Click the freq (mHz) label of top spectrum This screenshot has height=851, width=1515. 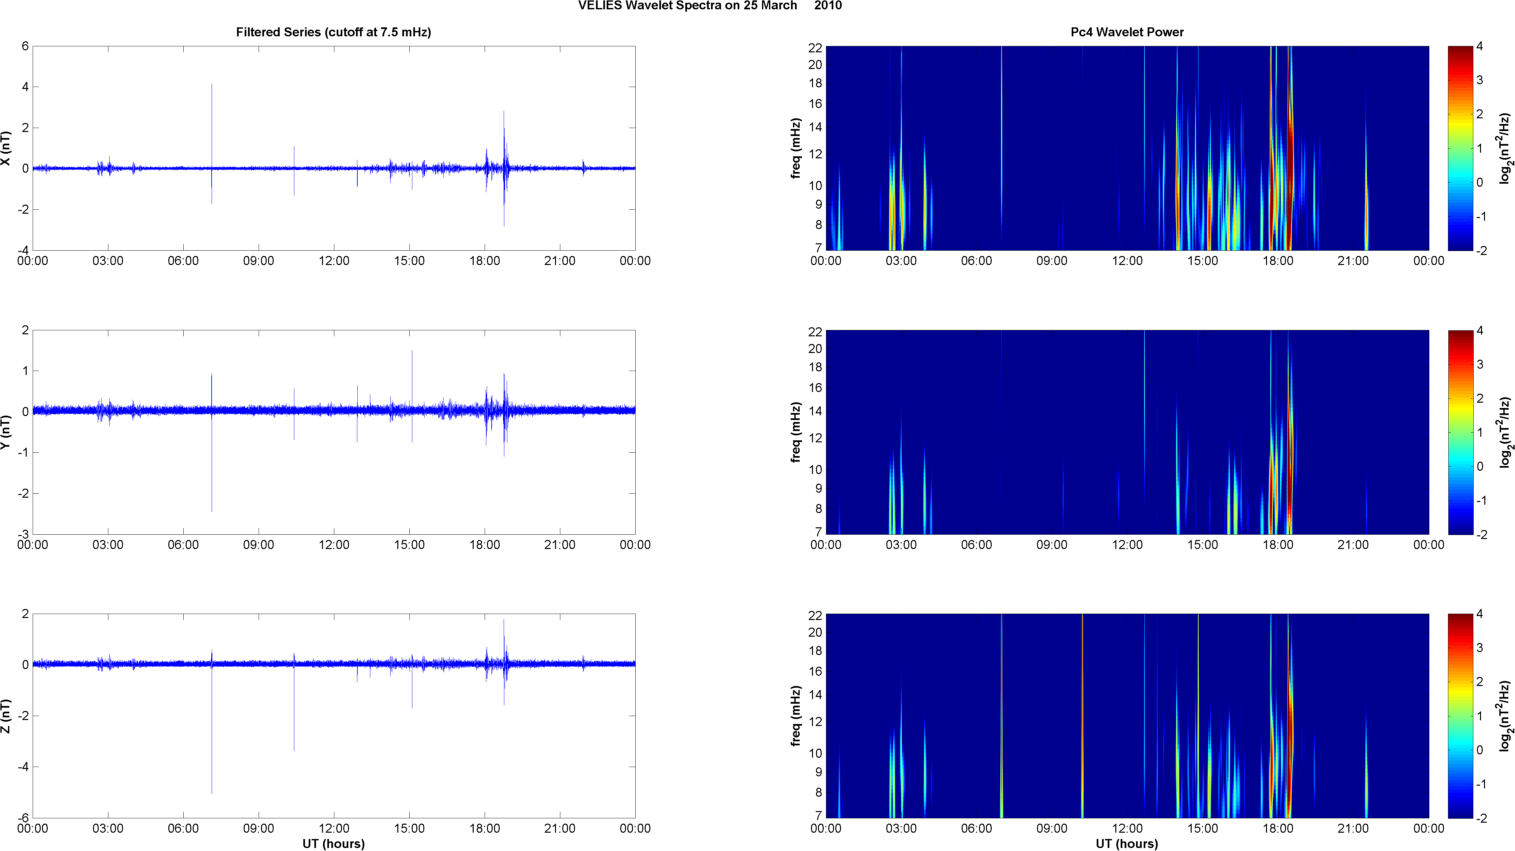(796, 148)
